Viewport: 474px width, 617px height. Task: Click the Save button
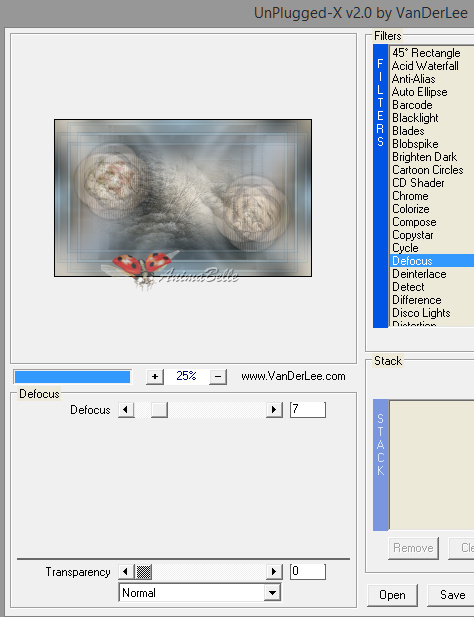coord(452,595)
